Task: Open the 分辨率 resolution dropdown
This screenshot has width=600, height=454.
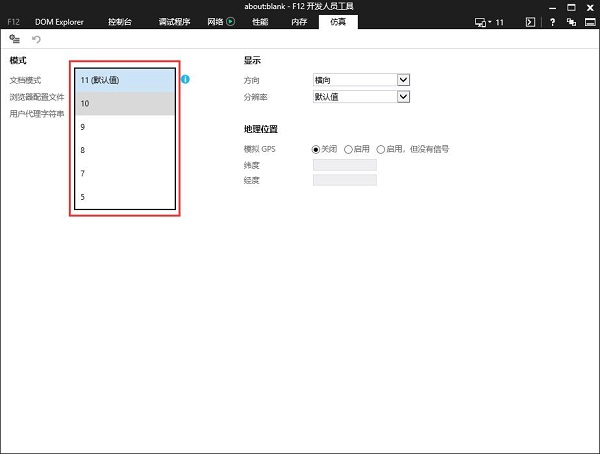Action: coord(361,97)
